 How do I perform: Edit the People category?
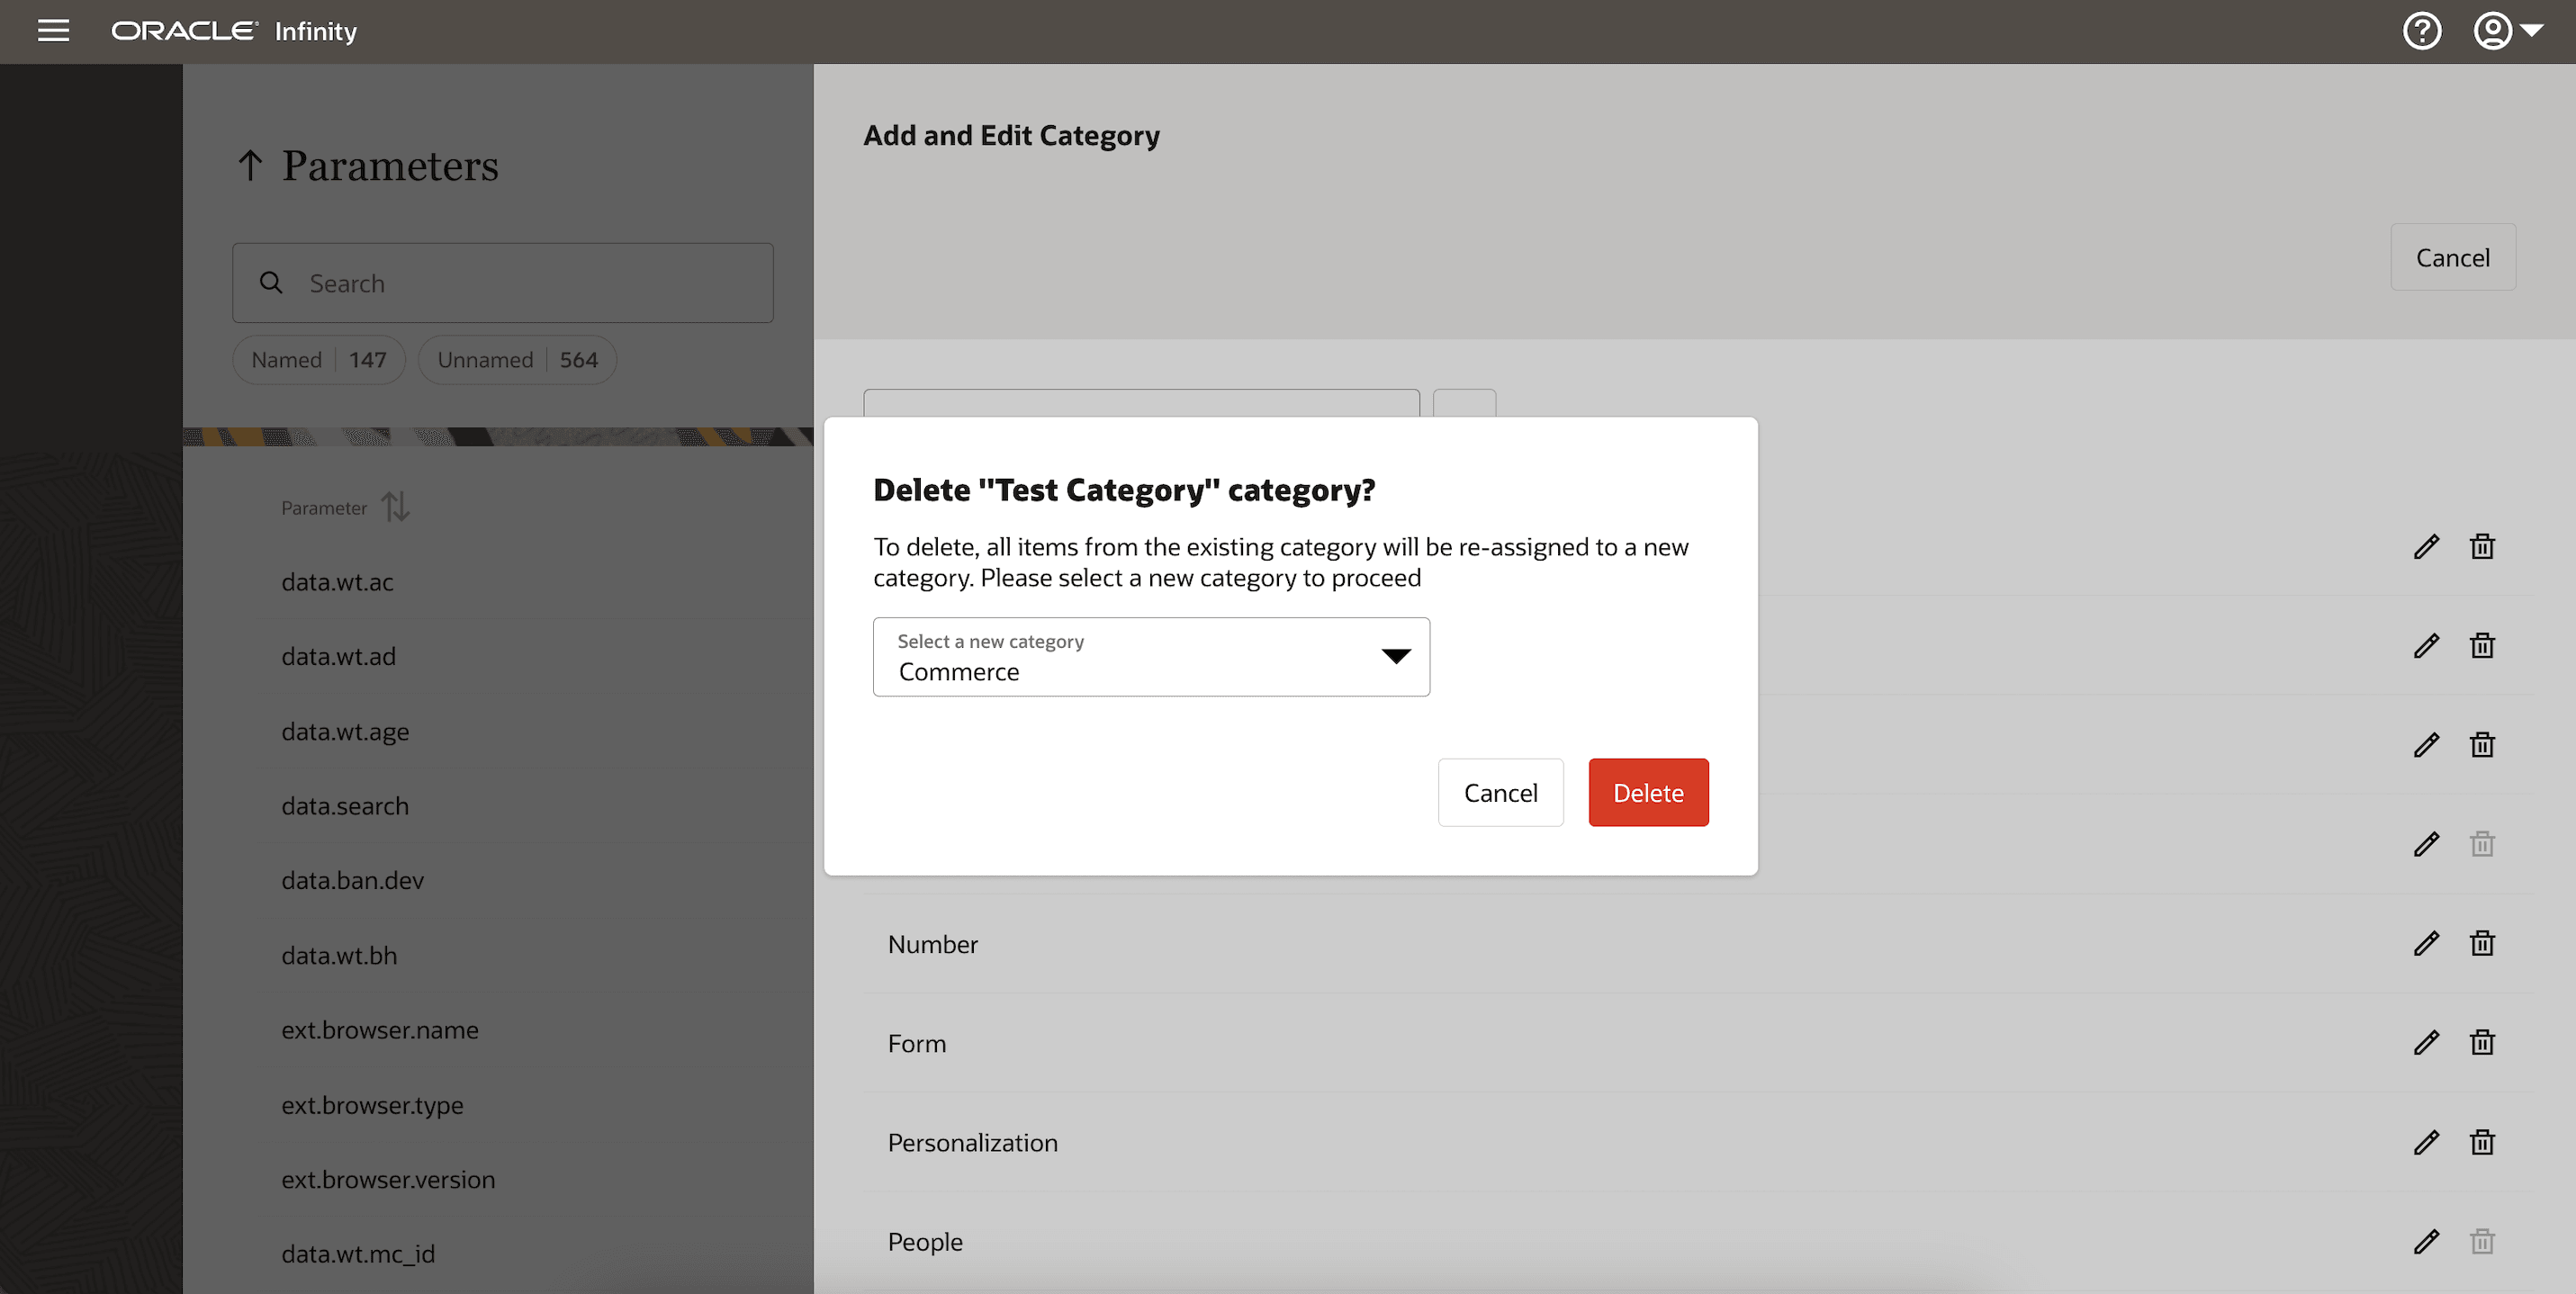(2426, 1242)
